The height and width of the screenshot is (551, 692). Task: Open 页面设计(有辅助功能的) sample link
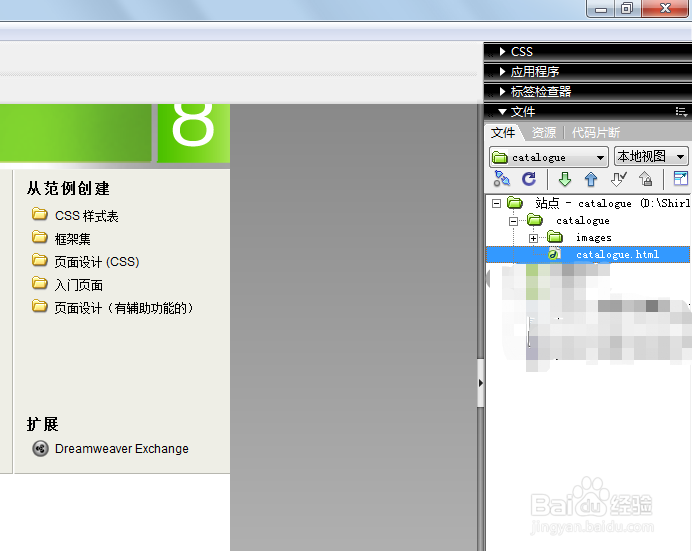(124, 308)
